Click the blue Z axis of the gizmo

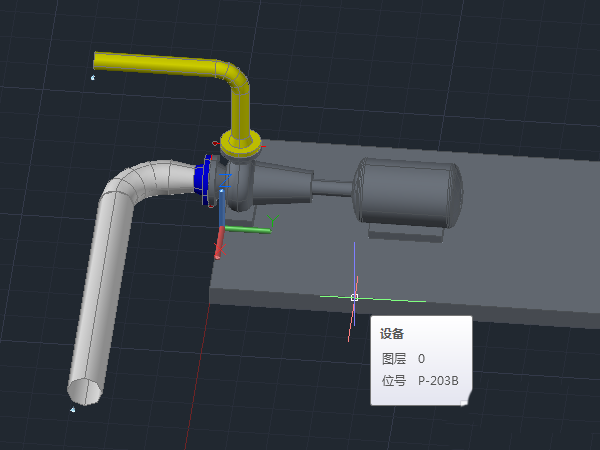(222, 207)
